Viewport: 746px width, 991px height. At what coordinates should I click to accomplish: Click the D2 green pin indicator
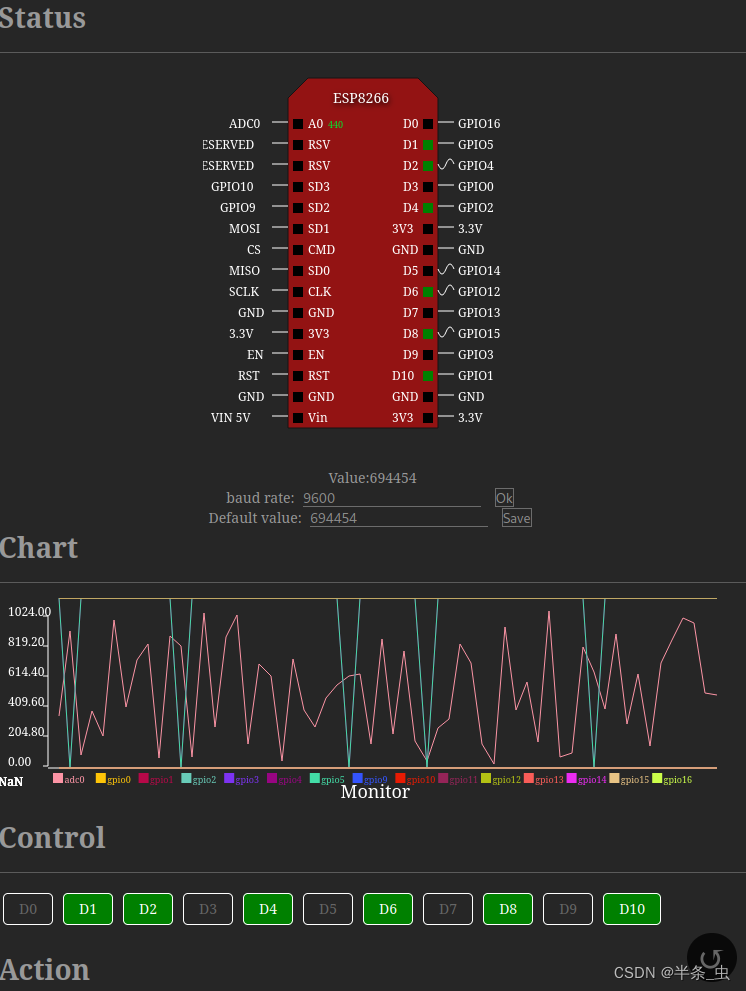[x=428, y=166]
